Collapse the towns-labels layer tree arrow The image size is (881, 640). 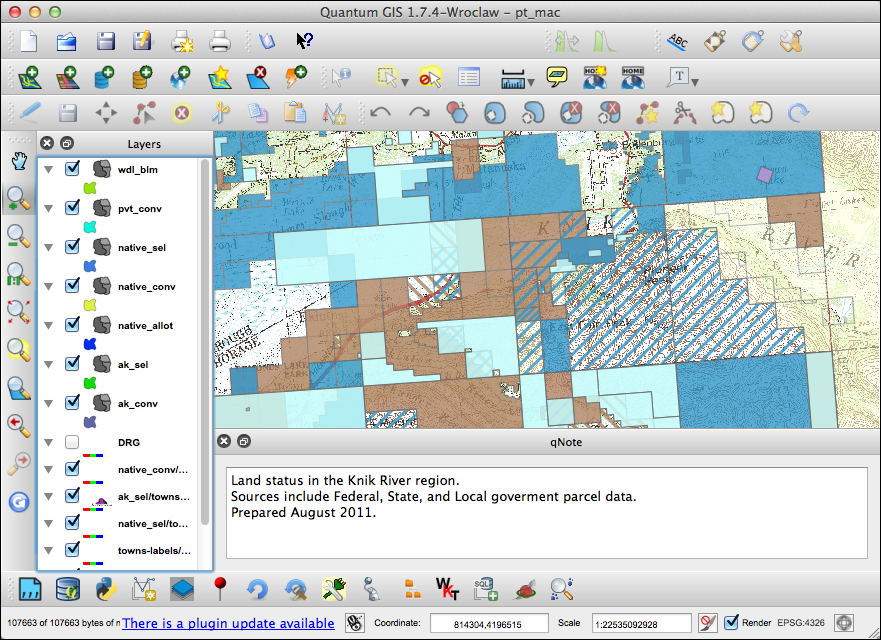(49, 551)
